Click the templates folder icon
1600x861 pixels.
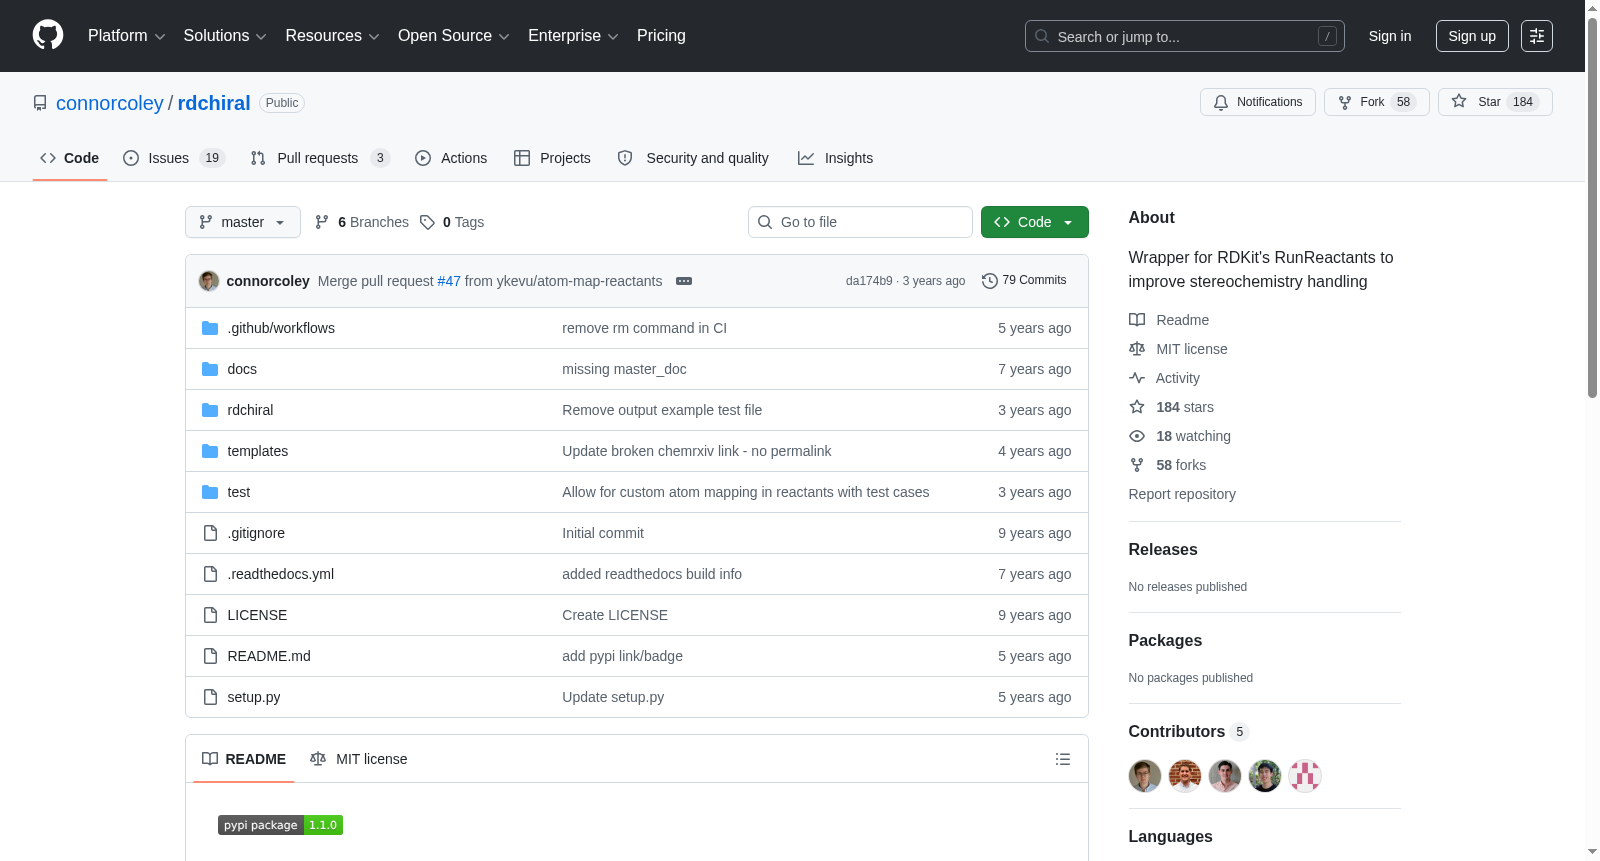pos(210,451)
